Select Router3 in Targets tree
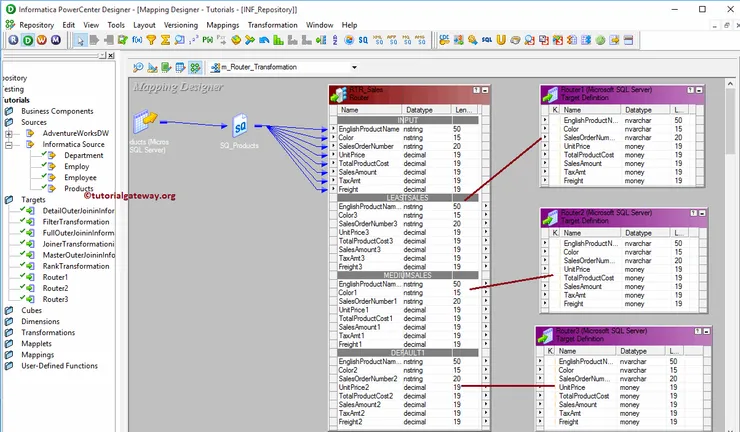Image resolution: width=740 pixels, height=432 pixels. [x=55, y=299]
